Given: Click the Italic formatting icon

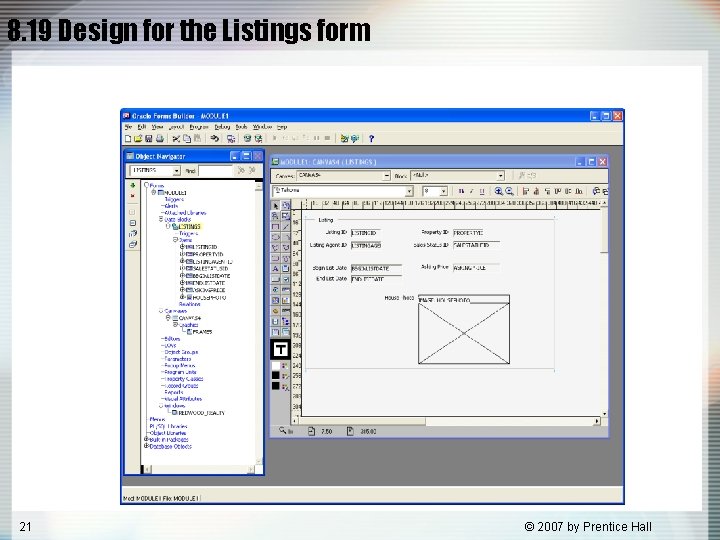Looking at the screenshot, I should coord(471,191).
